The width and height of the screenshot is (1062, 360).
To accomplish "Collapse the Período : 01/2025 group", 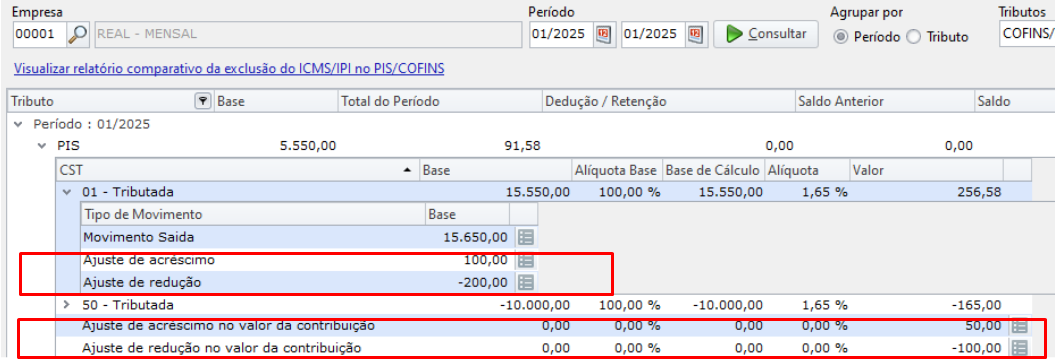I will tap(18, 125).
